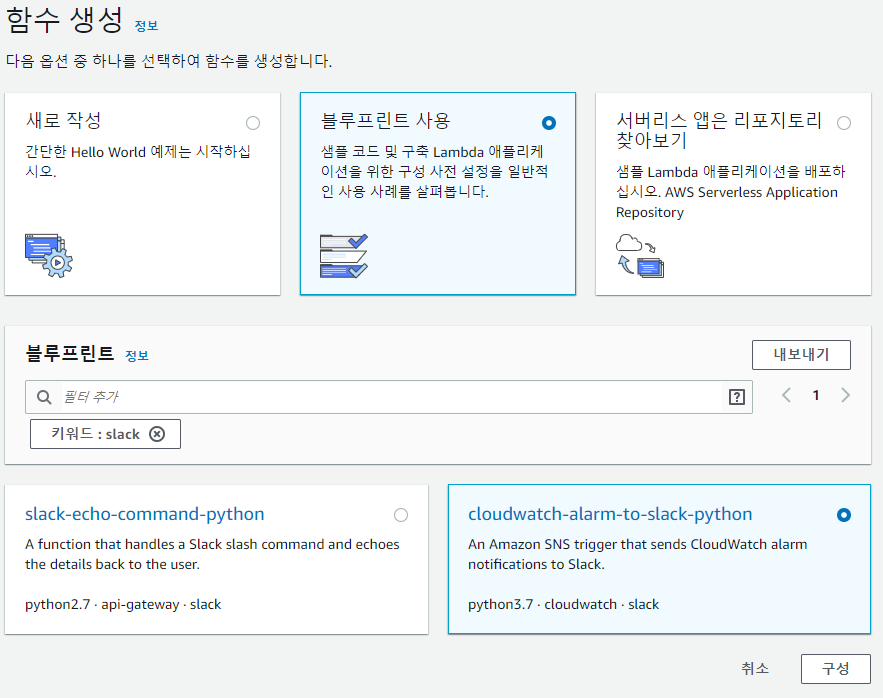
Task: Remove the 키워드 : slack filter chip
Action: pos(157,434)
